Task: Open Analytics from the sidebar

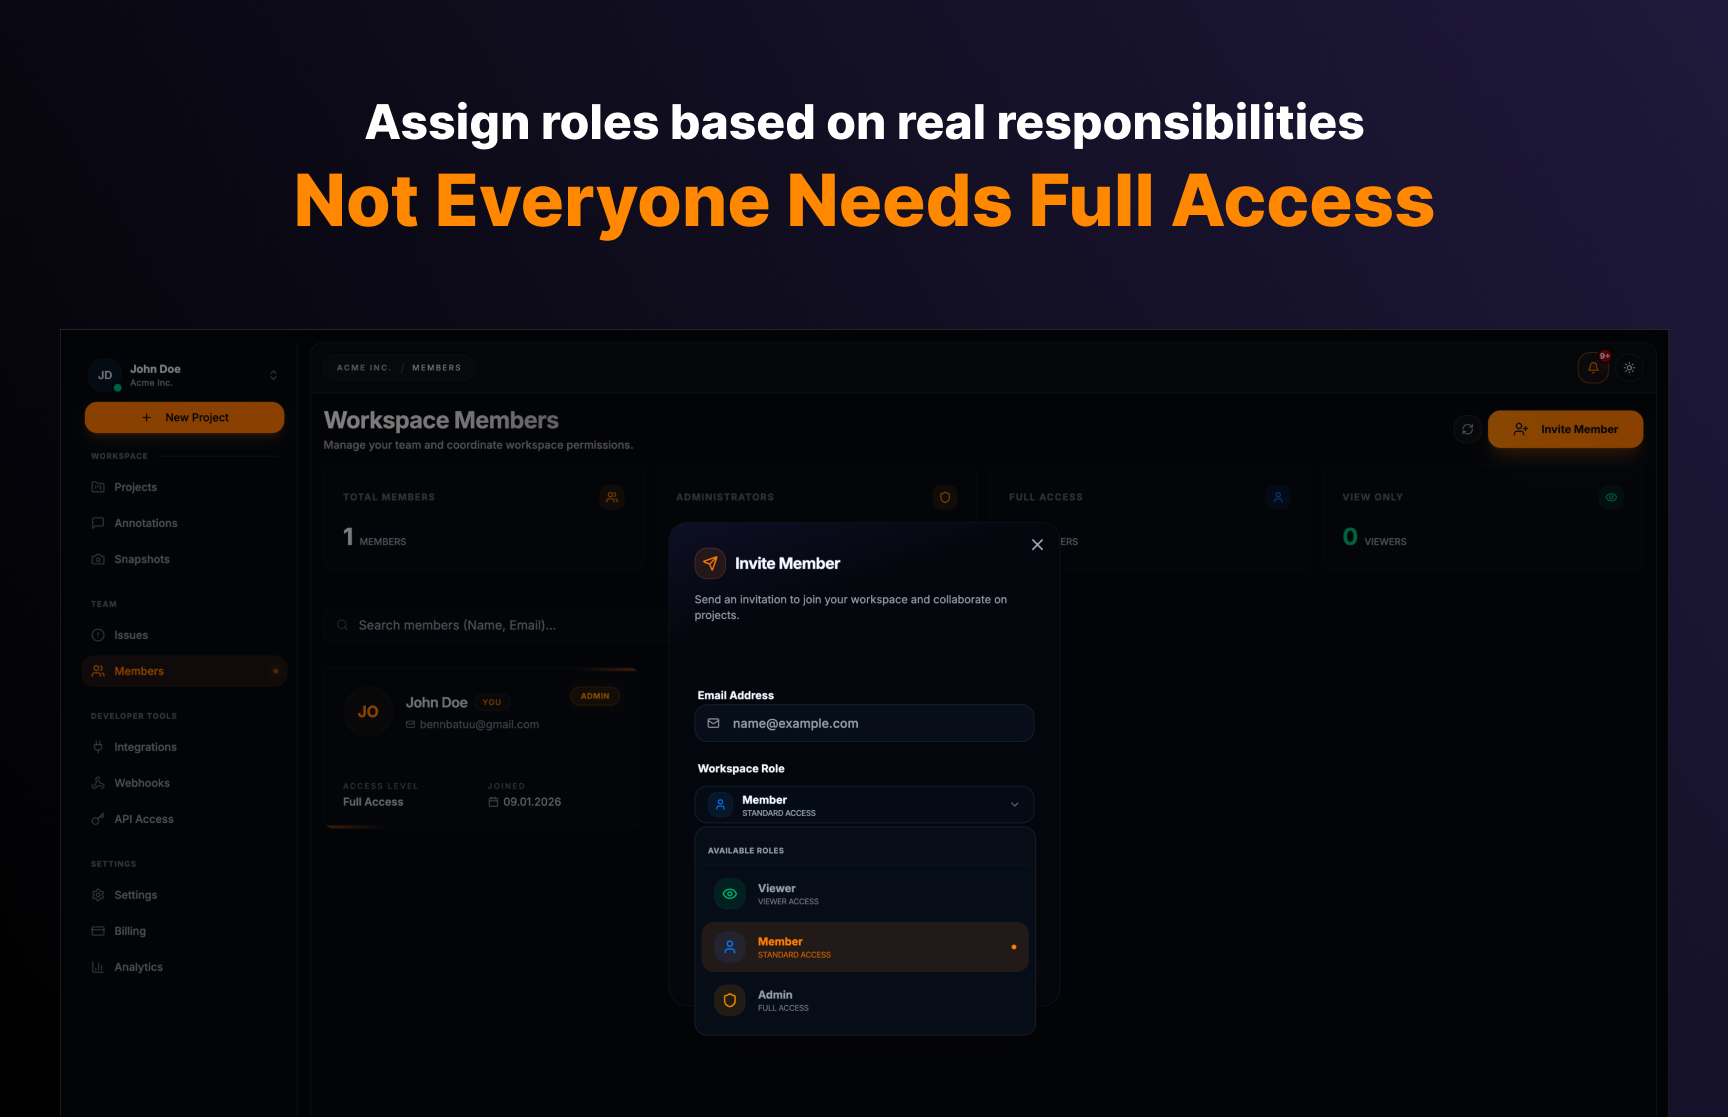Action: coord(139,967)
